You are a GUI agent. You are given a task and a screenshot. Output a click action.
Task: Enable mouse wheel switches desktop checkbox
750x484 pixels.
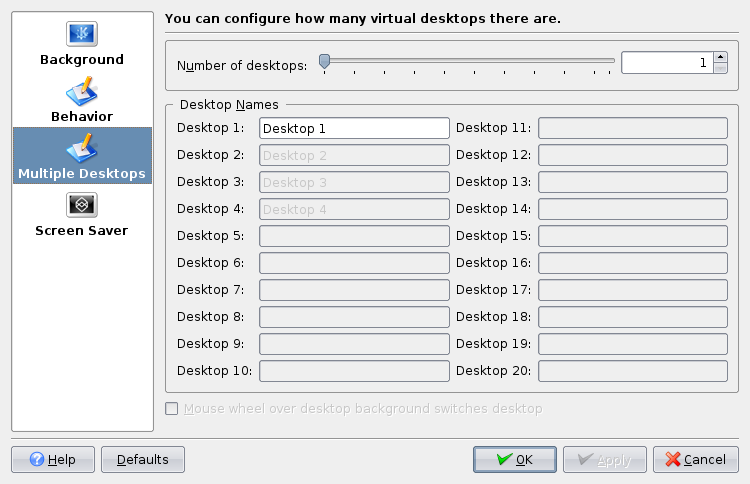pyautogui.click(x=172, y=409)
